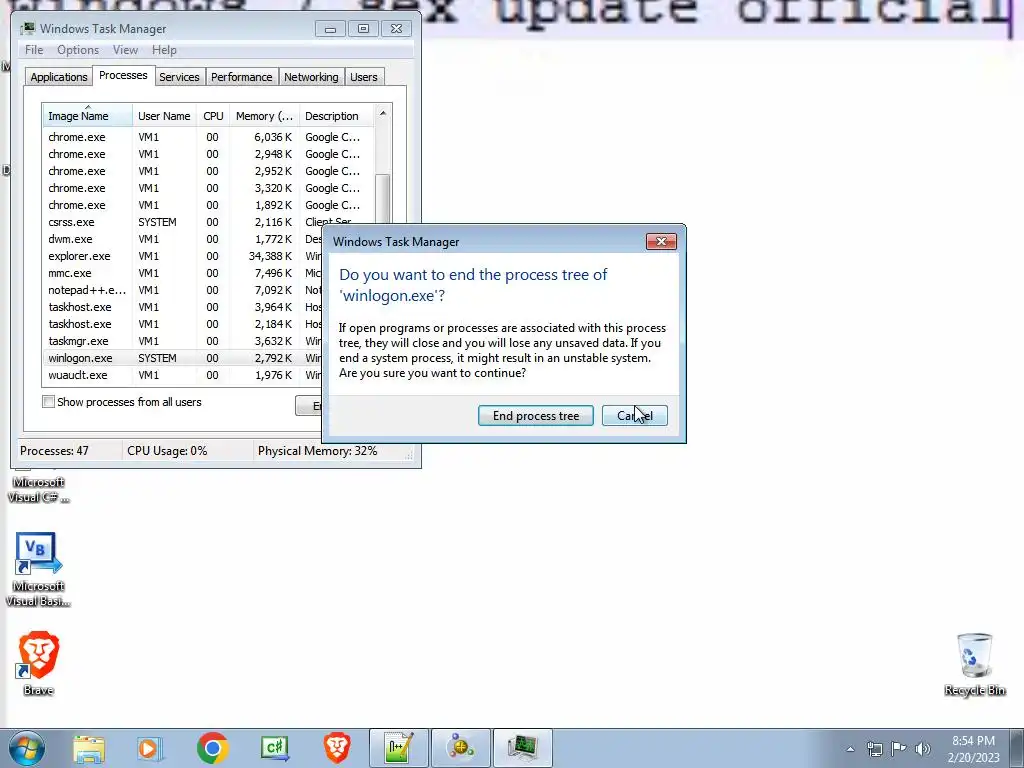
Task: Select the notepad++ process row
Action: [x=183, y=290]
